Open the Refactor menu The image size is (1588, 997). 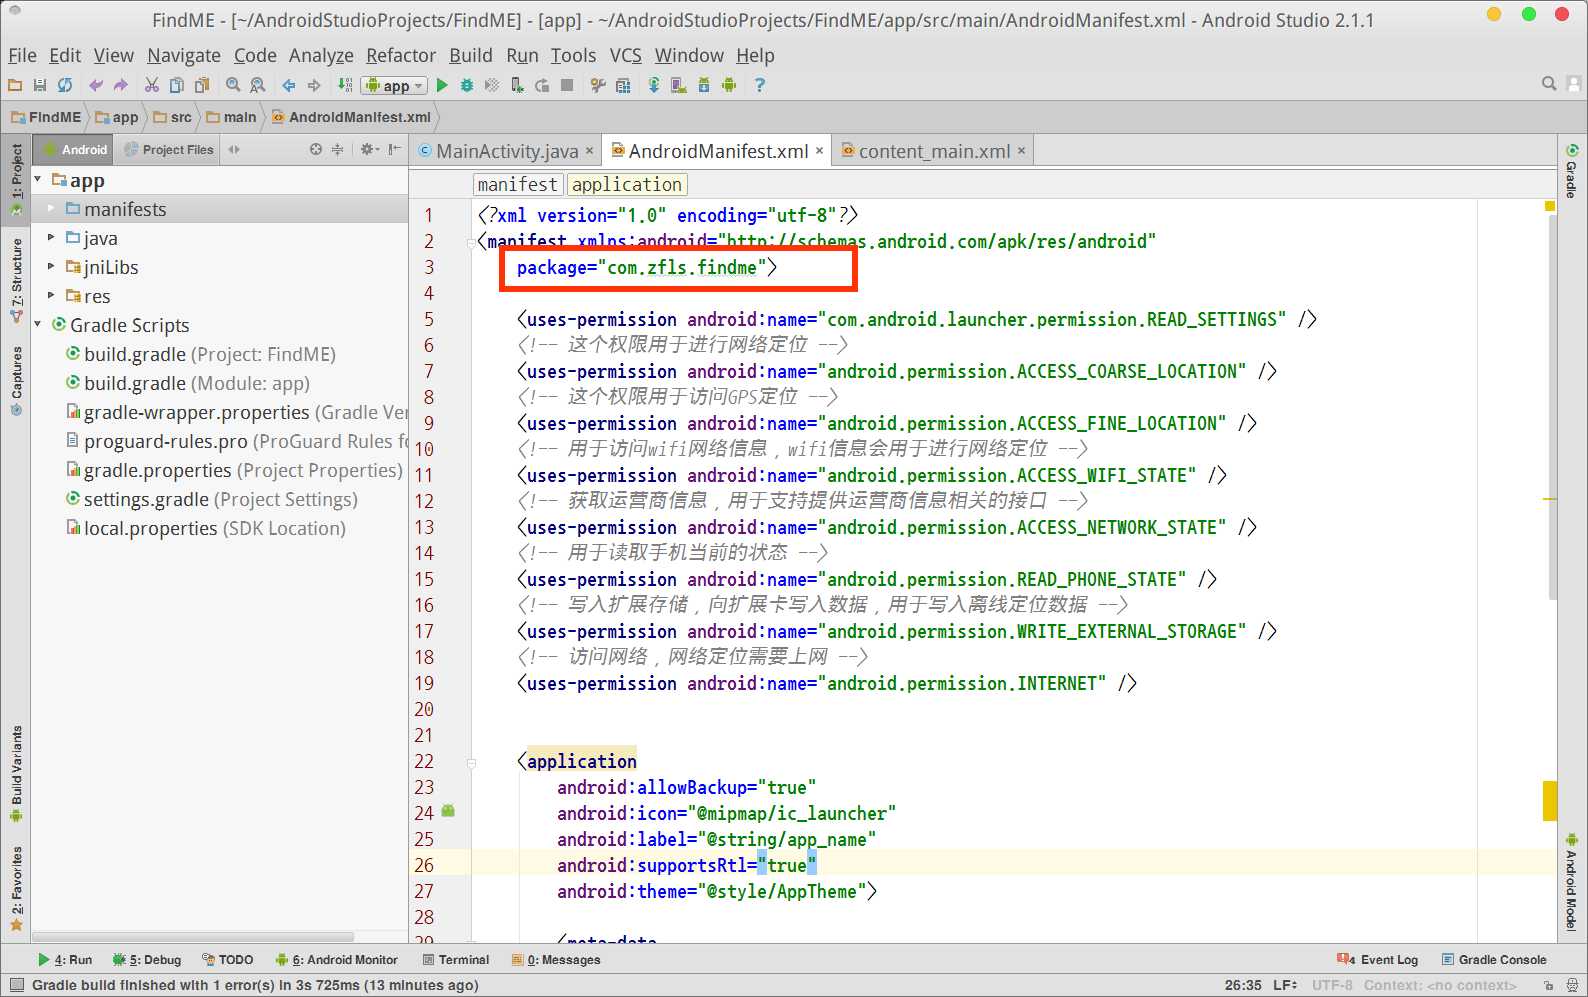(401, 56)
